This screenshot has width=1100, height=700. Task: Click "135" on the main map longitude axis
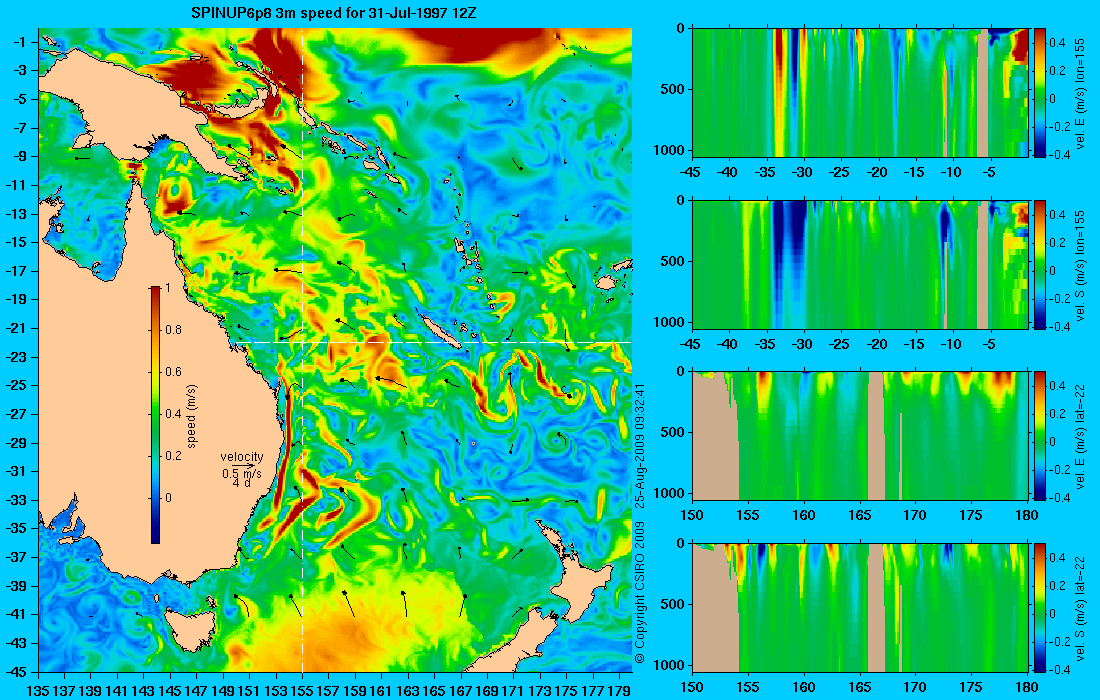(38, 690)
